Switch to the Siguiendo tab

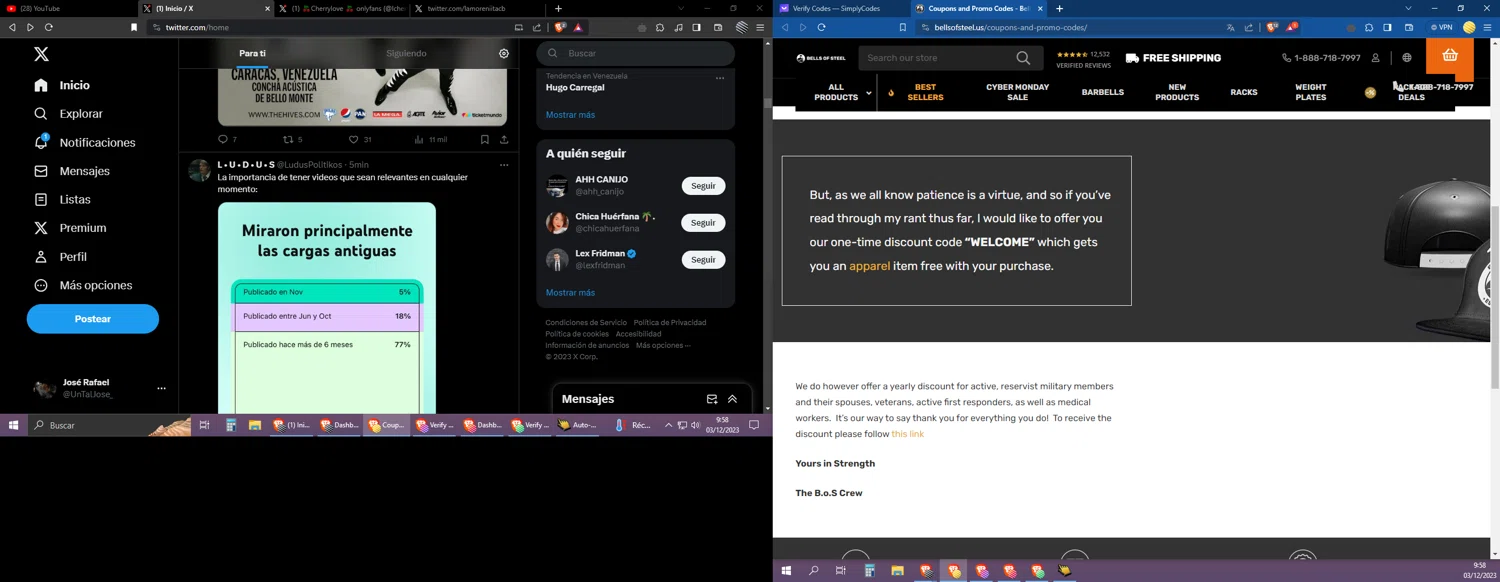406,53
